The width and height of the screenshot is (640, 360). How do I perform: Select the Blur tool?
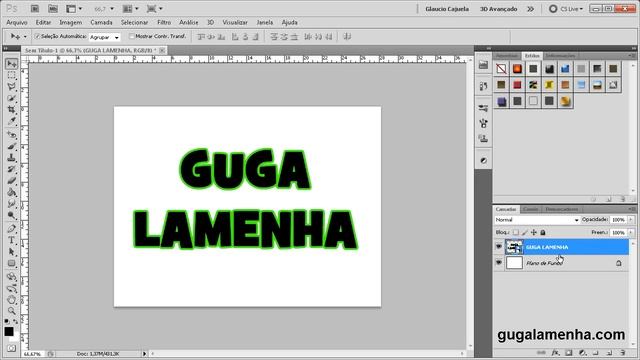coord(11,203)
